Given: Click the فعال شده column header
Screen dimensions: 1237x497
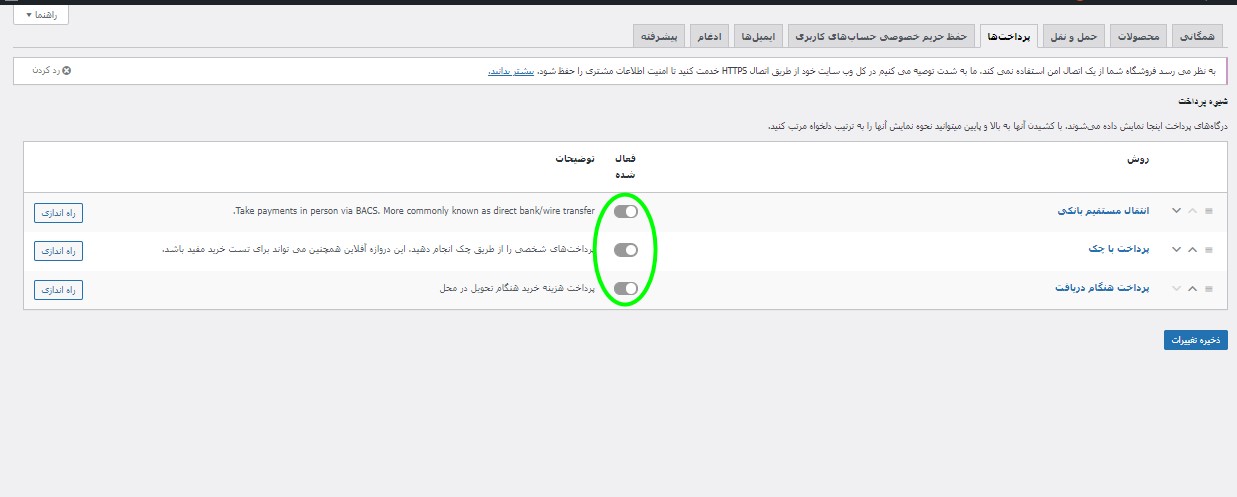Looking at the screenshot, I should [x=626, y=166].
